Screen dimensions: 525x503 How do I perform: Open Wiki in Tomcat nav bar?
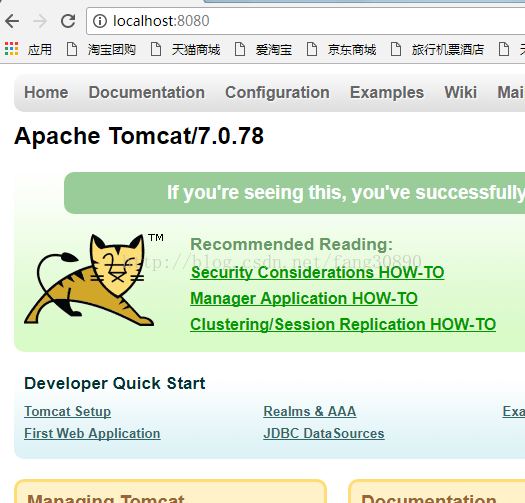click(x=460, y=92)
